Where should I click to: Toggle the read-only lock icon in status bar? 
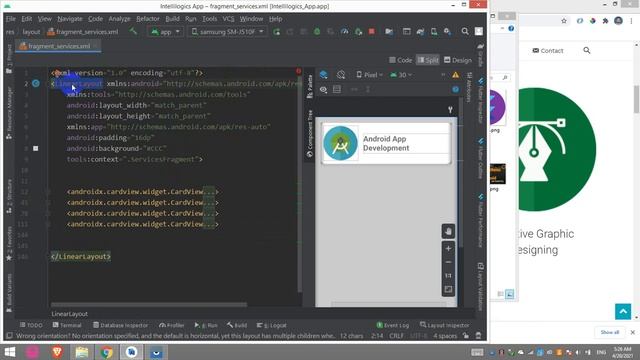coord(466,336)
